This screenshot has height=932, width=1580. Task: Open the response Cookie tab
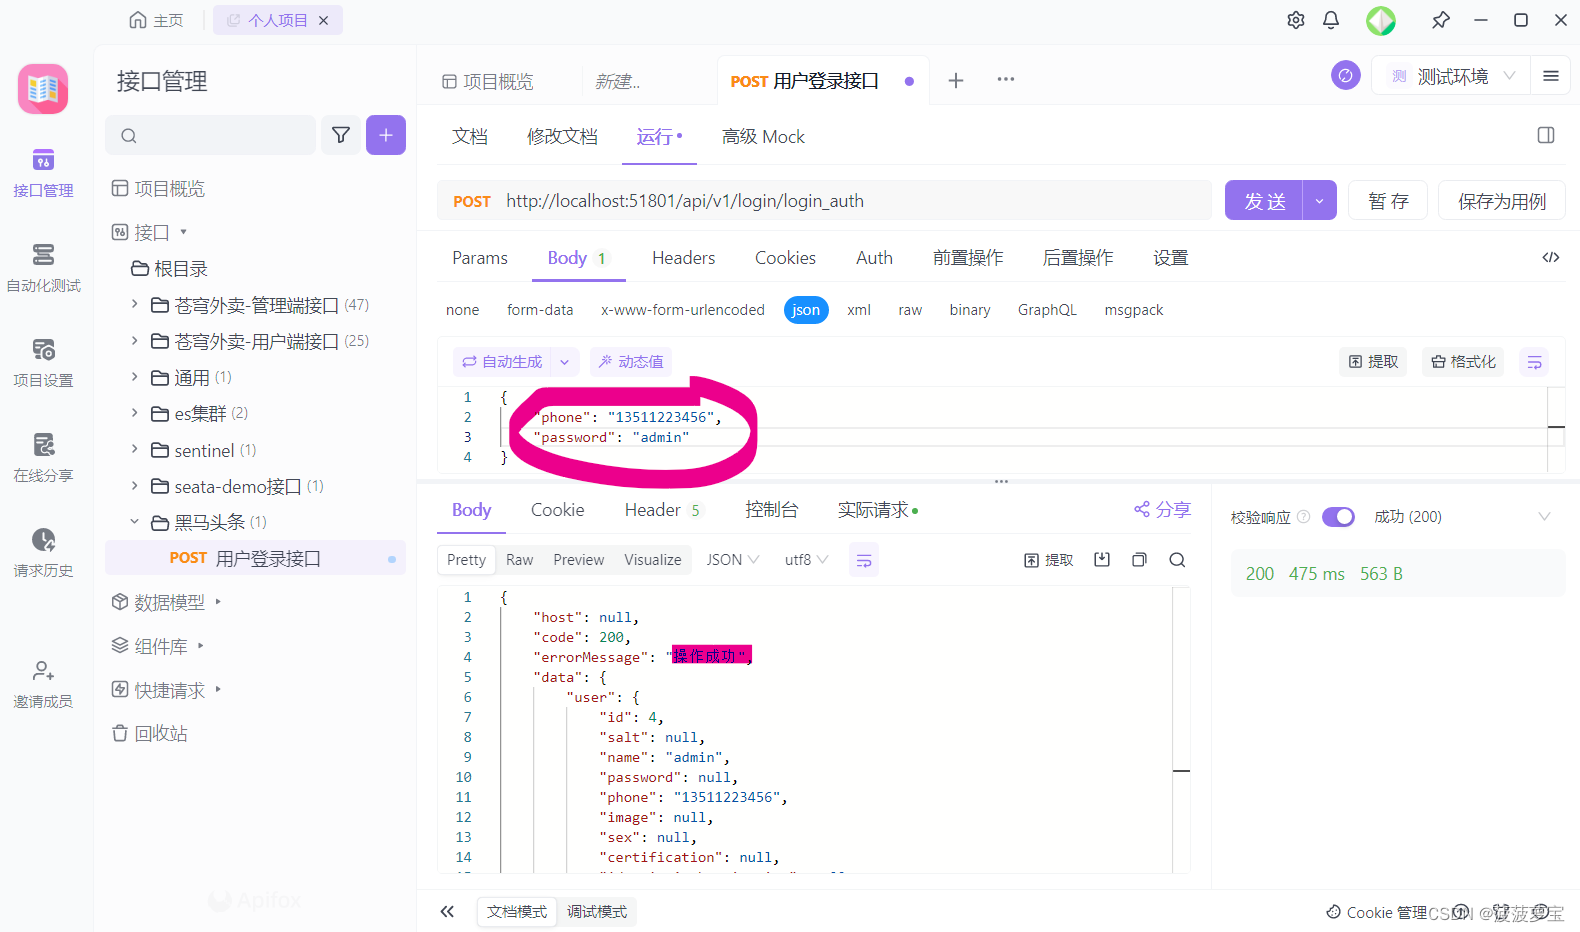point(557,510)
